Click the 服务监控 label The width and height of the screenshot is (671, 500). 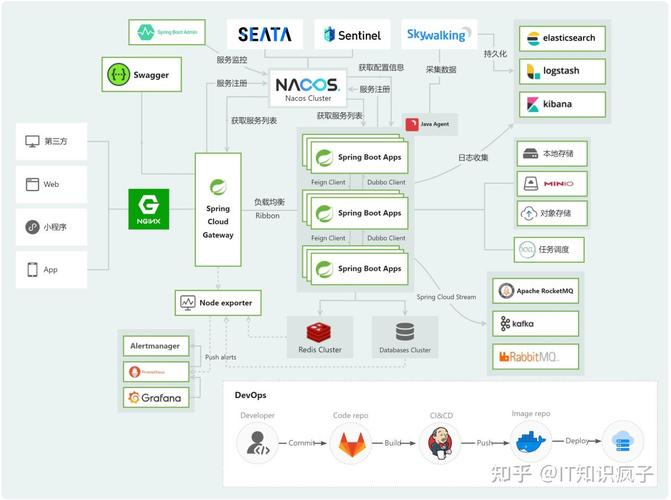232,60
